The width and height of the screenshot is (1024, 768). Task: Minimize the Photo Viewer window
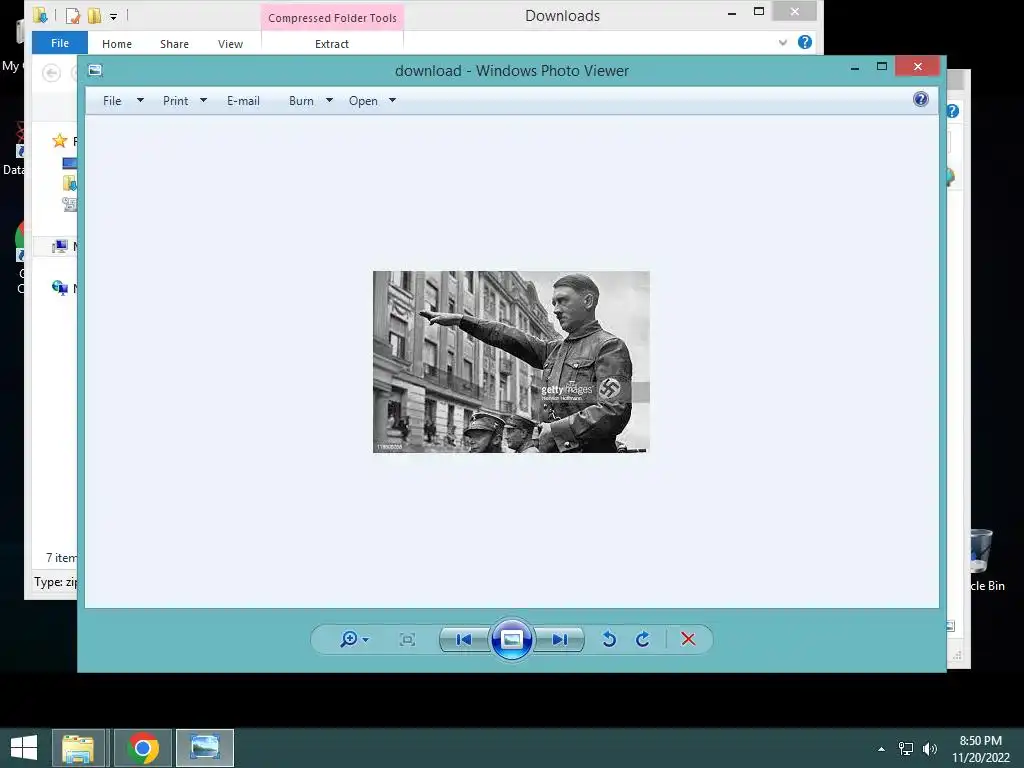pyautogui.click(x=855, y=68)
